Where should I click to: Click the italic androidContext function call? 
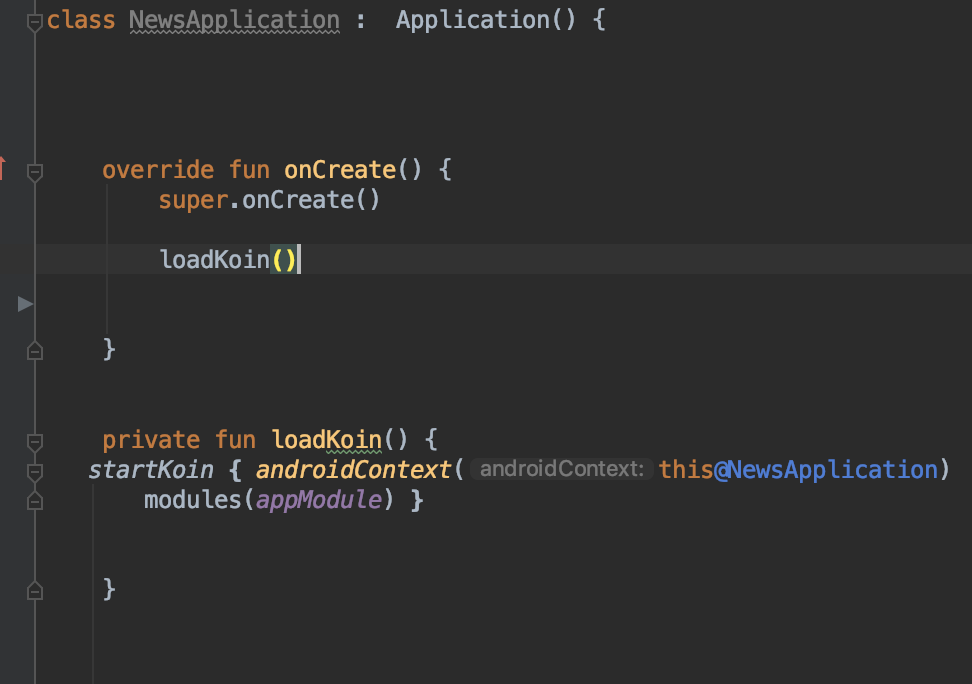353,469
